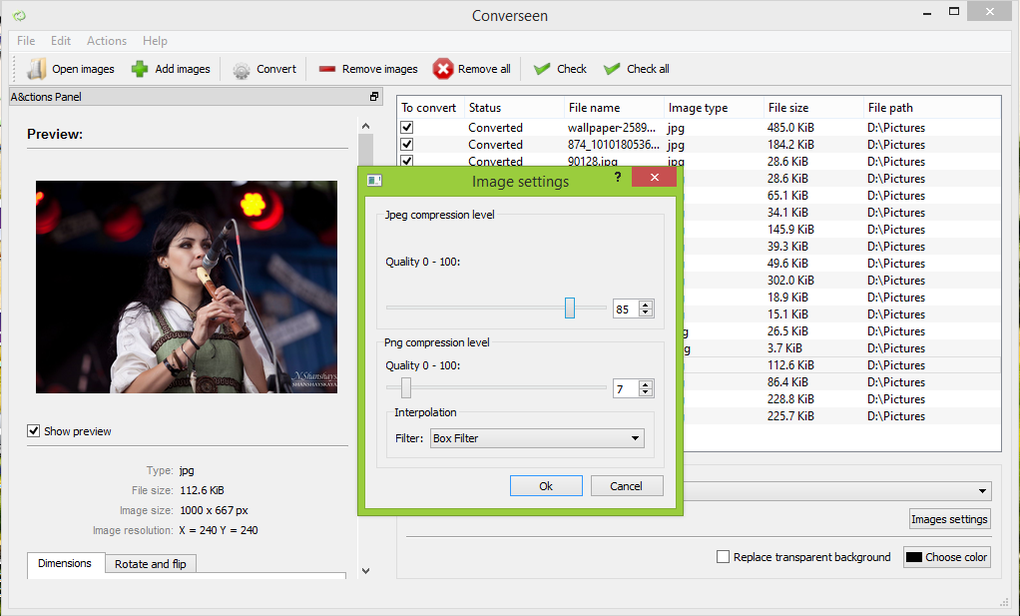Open the Edit menu
1020x616 pixels.
click(x=60, y=41)
